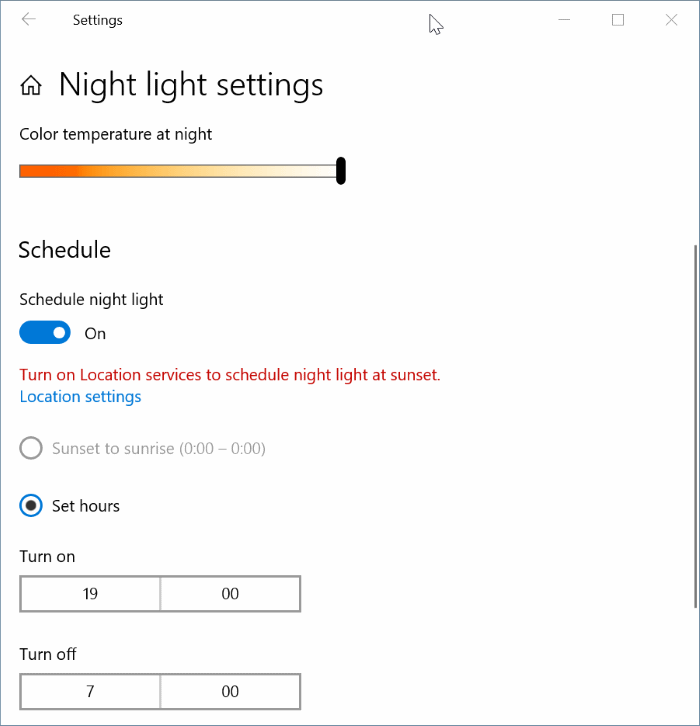Image resolution: width=700 pixels, height=726 pixels.
Task: Maximize the Settings window
Action: [618, 20]
